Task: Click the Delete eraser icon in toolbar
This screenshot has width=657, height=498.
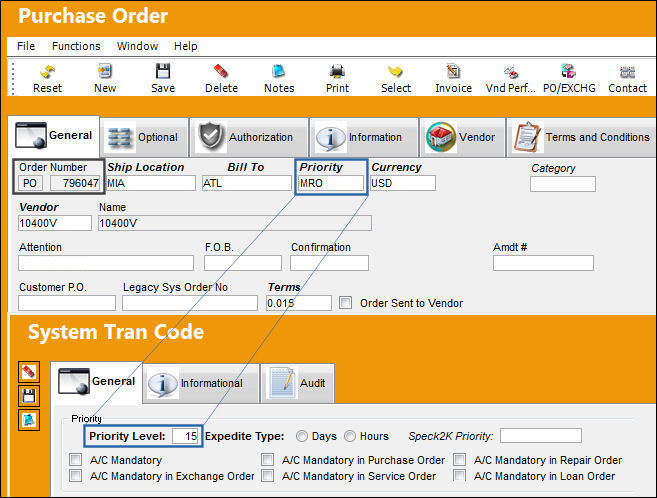Action: pyautogui.click(x=221, y=72)
